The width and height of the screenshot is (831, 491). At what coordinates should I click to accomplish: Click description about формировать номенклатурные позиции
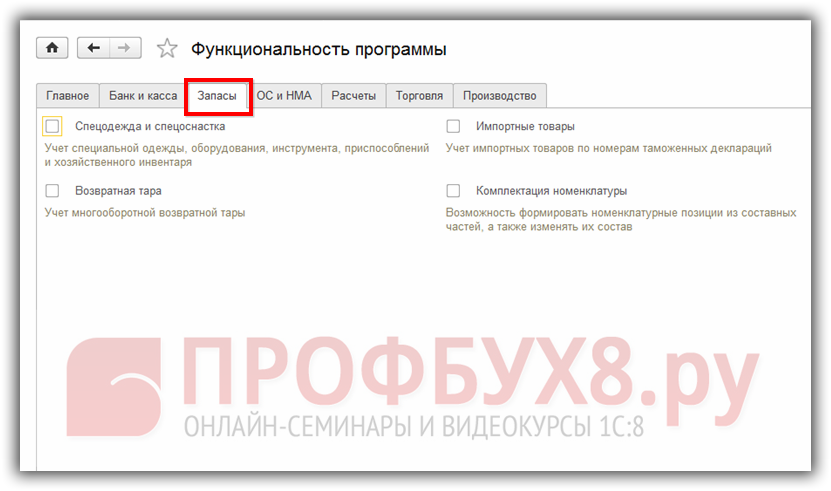click(x=621, y=220)
